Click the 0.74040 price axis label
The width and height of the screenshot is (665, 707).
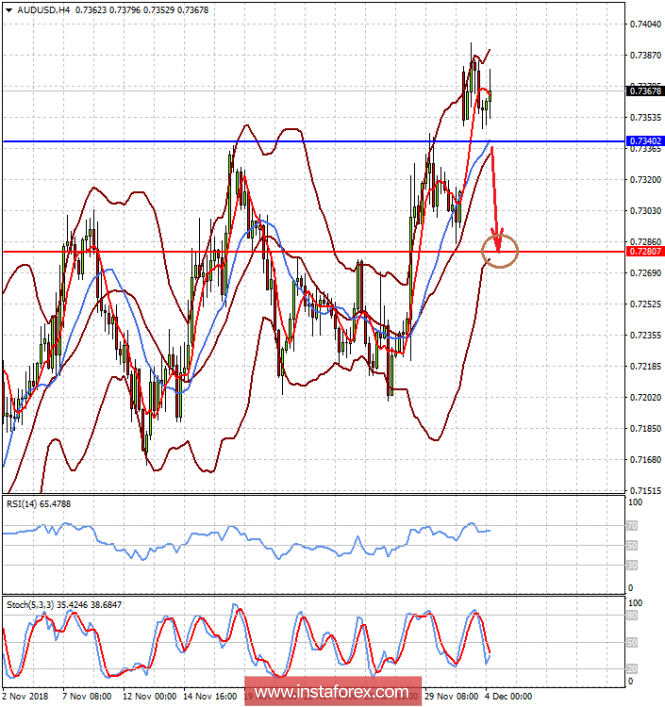(x=643, y=22)
